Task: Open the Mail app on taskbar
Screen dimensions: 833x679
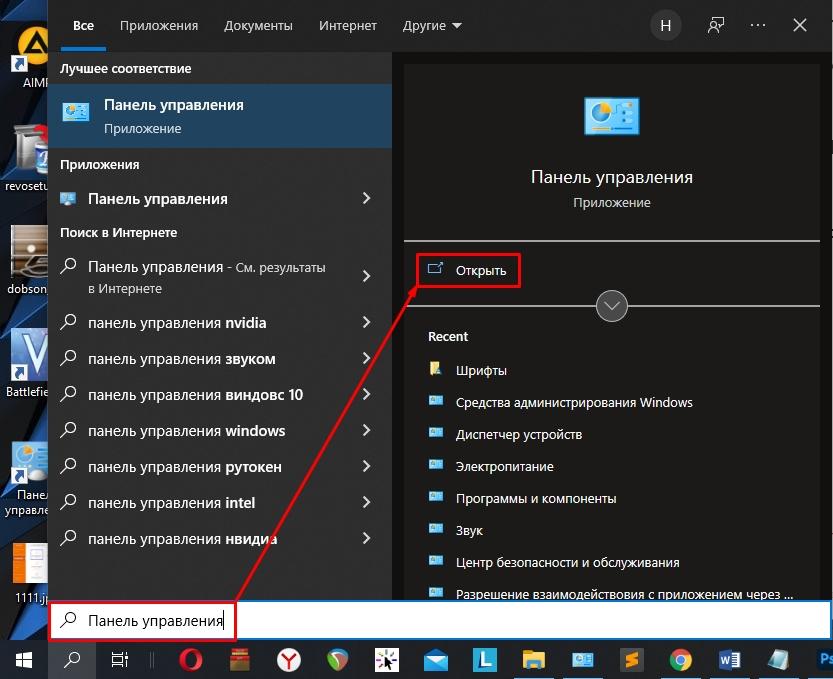Action: click(436, 661)
